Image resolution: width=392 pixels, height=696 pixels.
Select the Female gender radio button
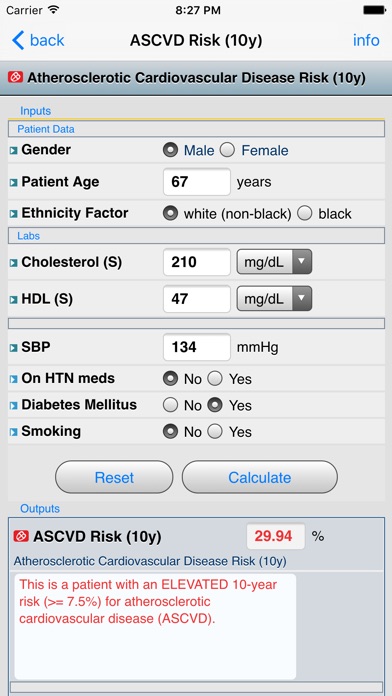[x=227, y=150]
